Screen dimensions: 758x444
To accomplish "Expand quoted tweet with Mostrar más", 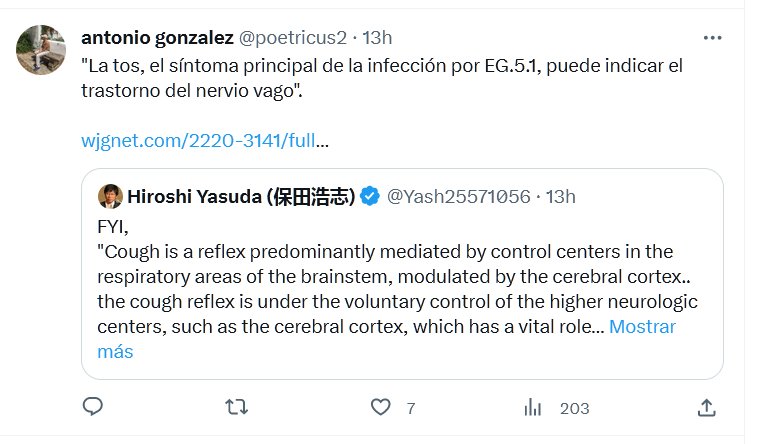I will tap(641, 327).
